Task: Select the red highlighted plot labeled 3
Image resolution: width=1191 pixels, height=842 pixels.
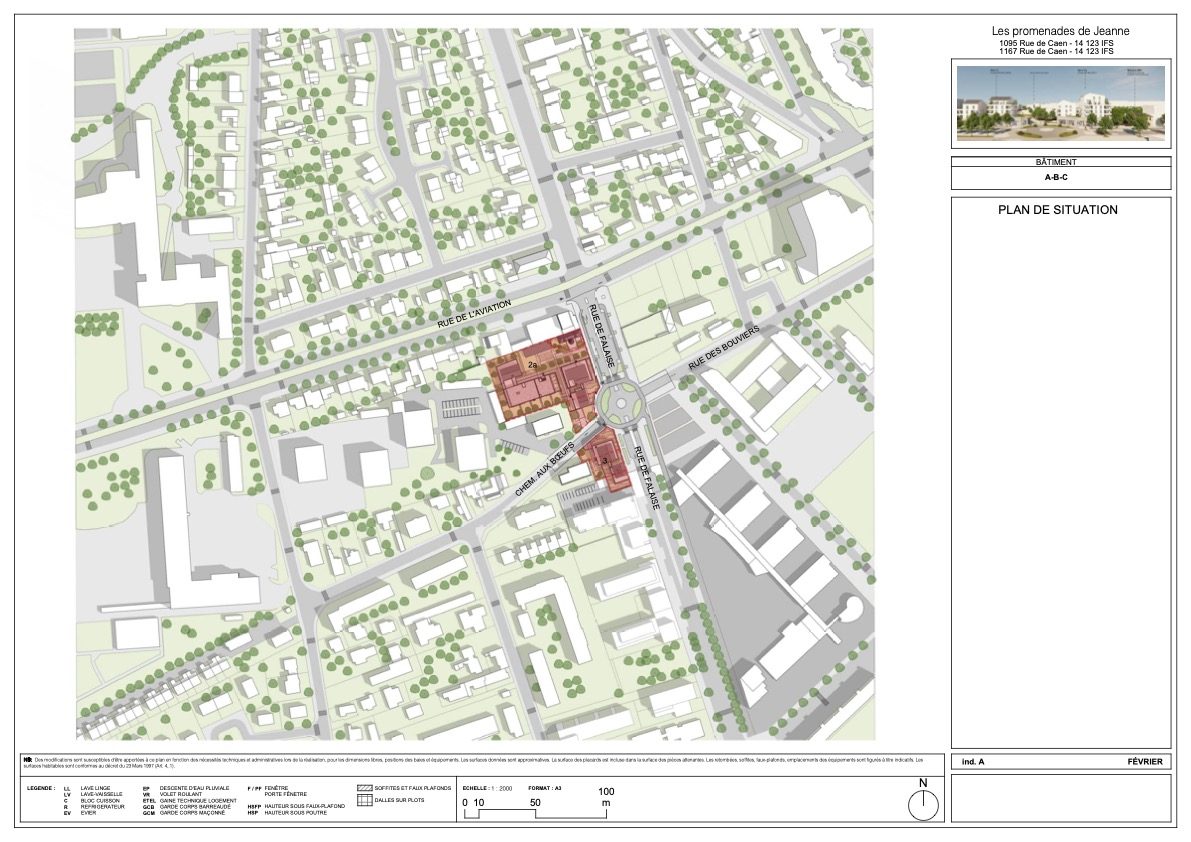Action: pos(608,462)
